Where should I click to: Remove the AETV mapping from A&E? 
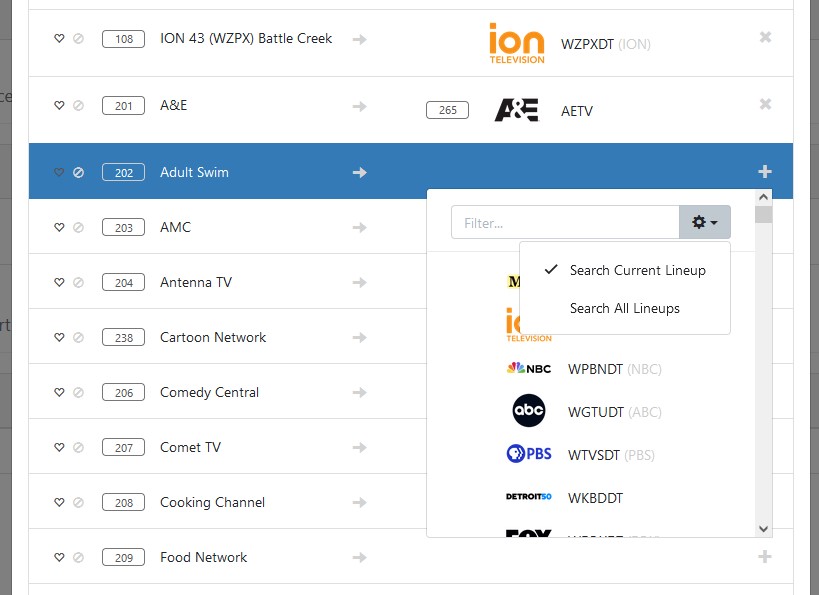(x=765, y=105)
